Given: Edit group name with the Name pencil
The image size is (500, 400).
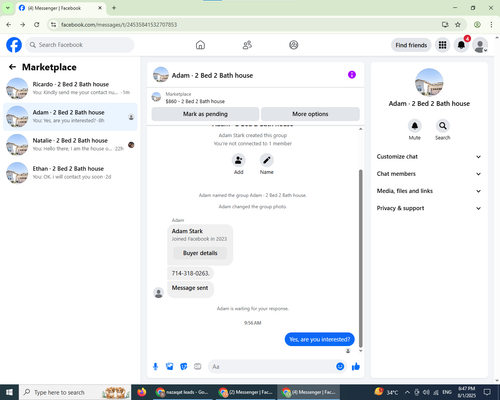Looking at the screenshot, I should [267, 160].
